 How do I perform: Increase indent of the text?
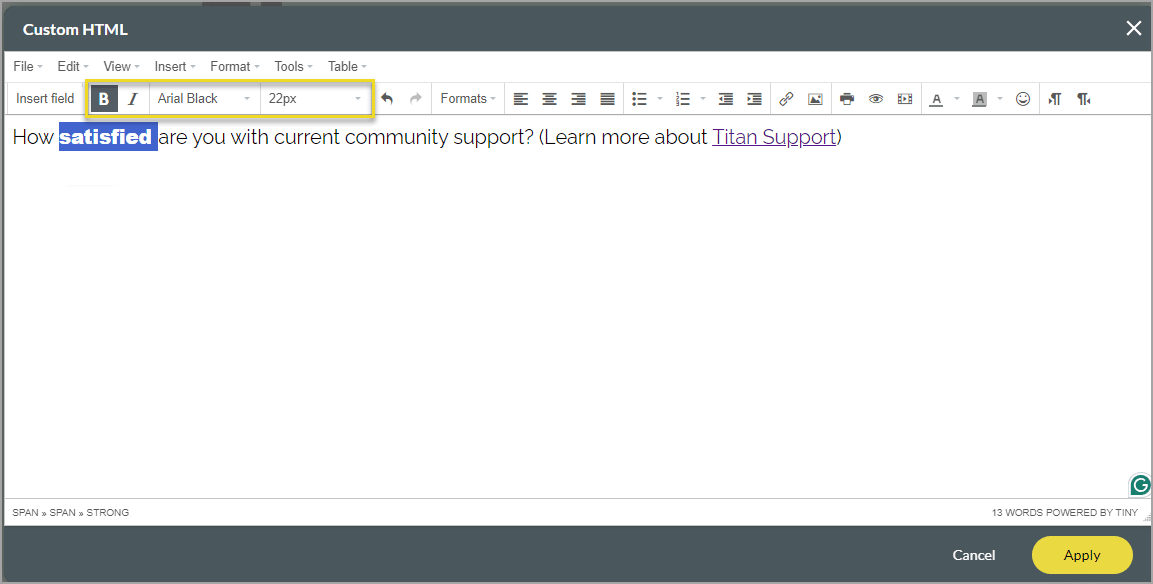click(754, 99)
